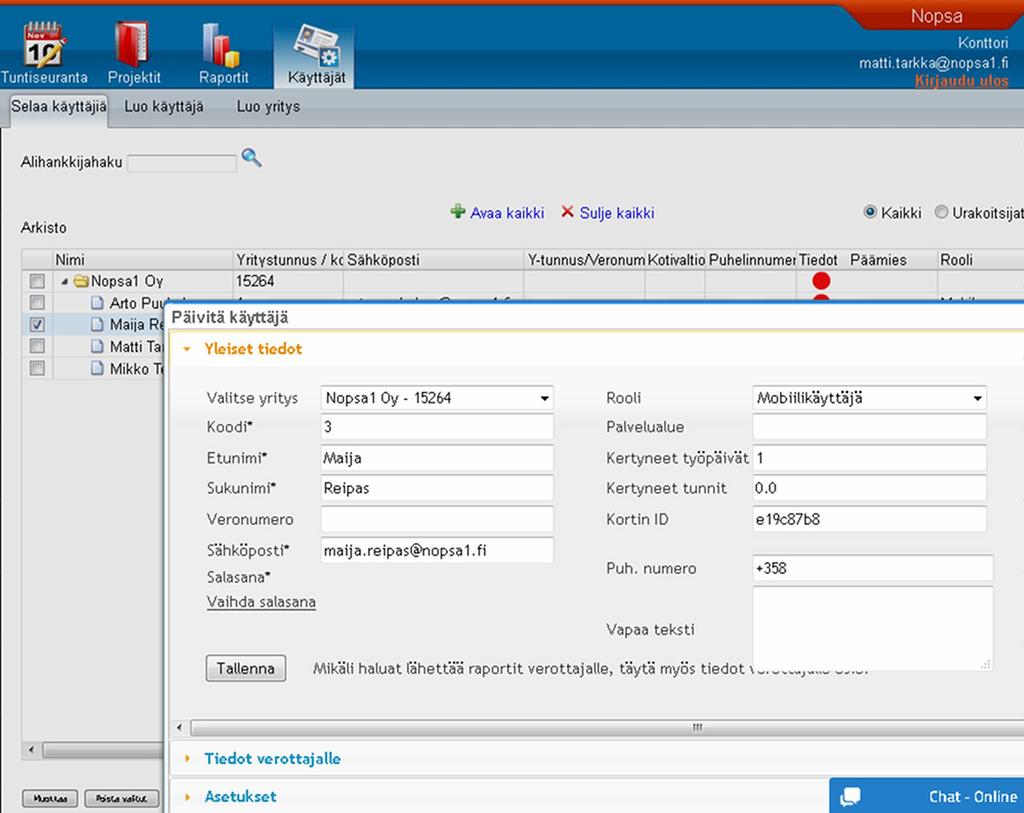1024x813 pixels.
Task: Open the Tuntiseuranta calendar icon
Action: coord(44,44)
